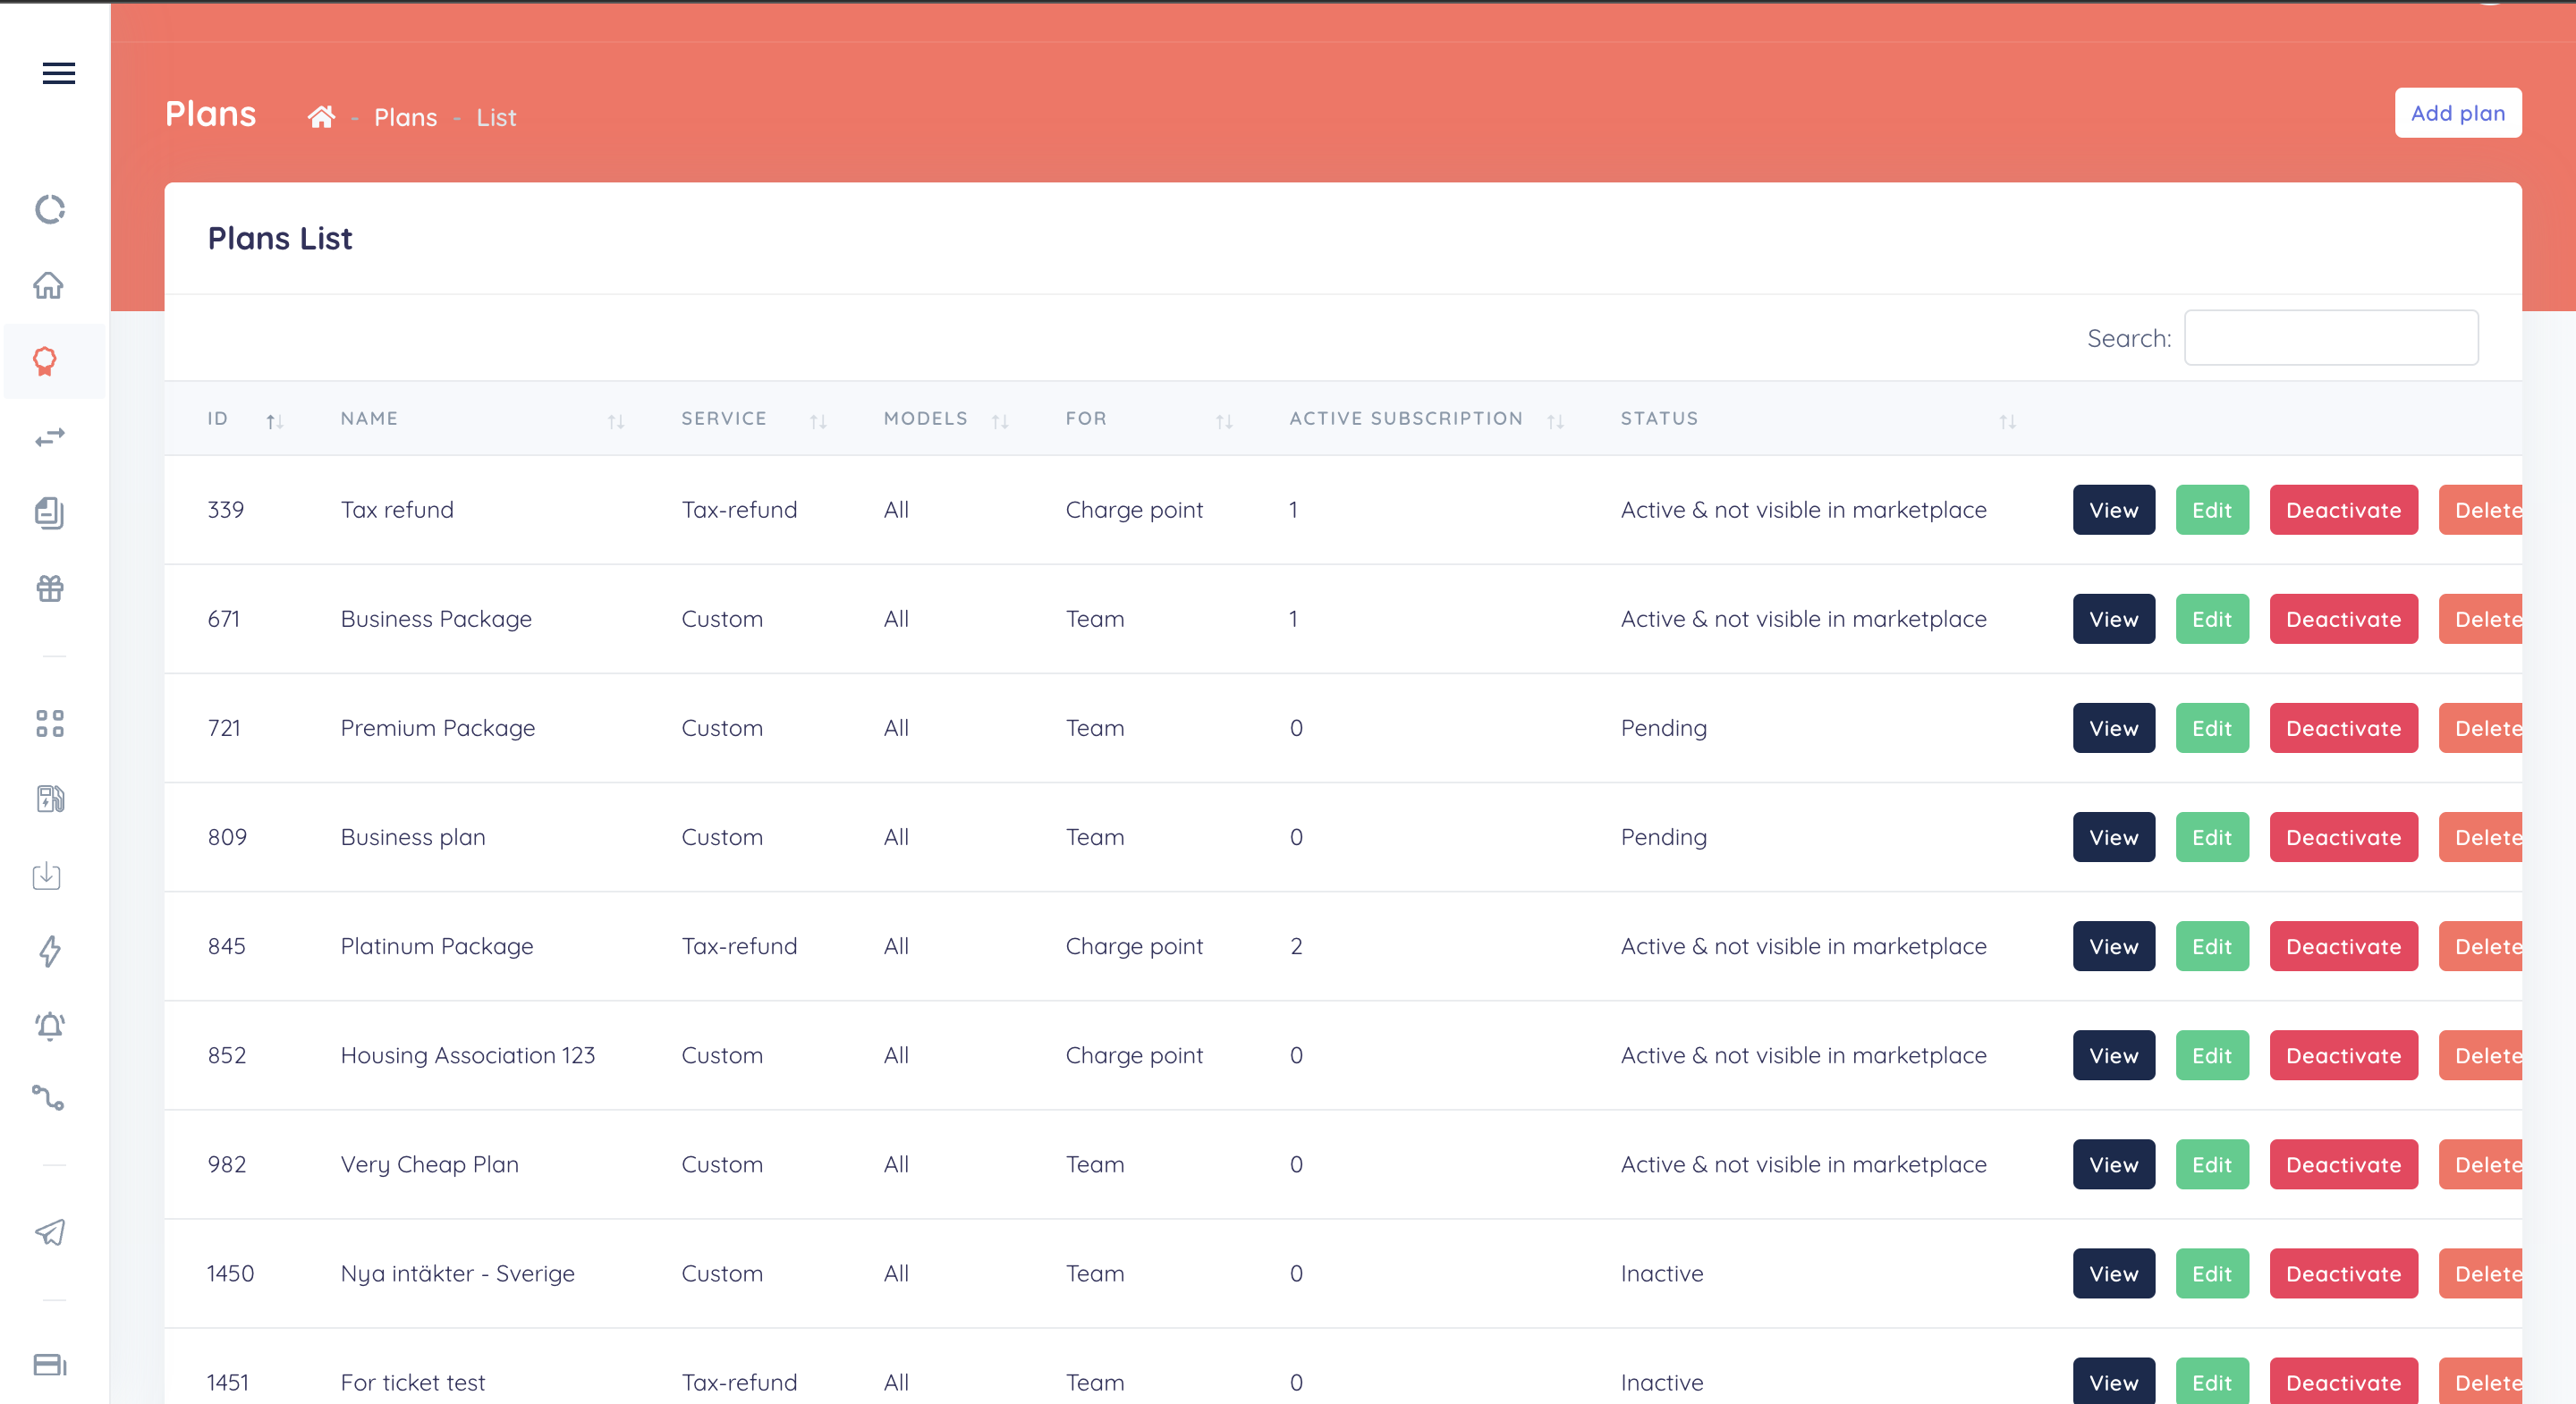Open the hamburger menu icon
Viewport: 2576px width, 1404px height.
pos(58,73)
